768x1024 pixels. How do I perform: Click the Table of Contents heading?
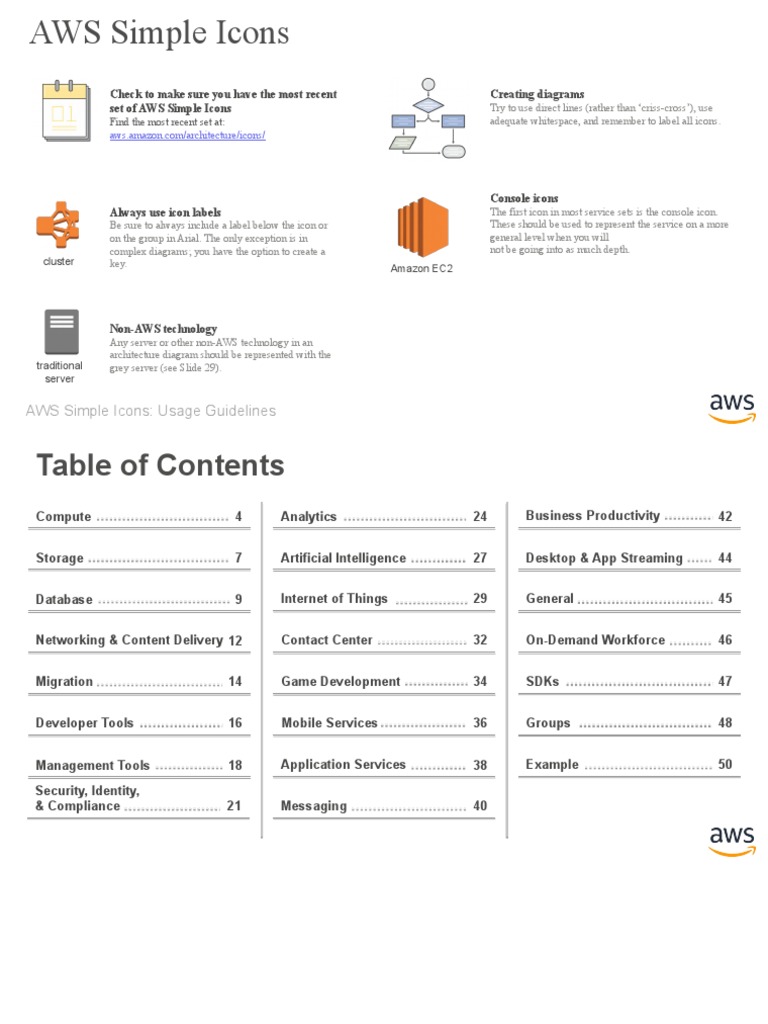pyautogui.click(x=160, y=466)
